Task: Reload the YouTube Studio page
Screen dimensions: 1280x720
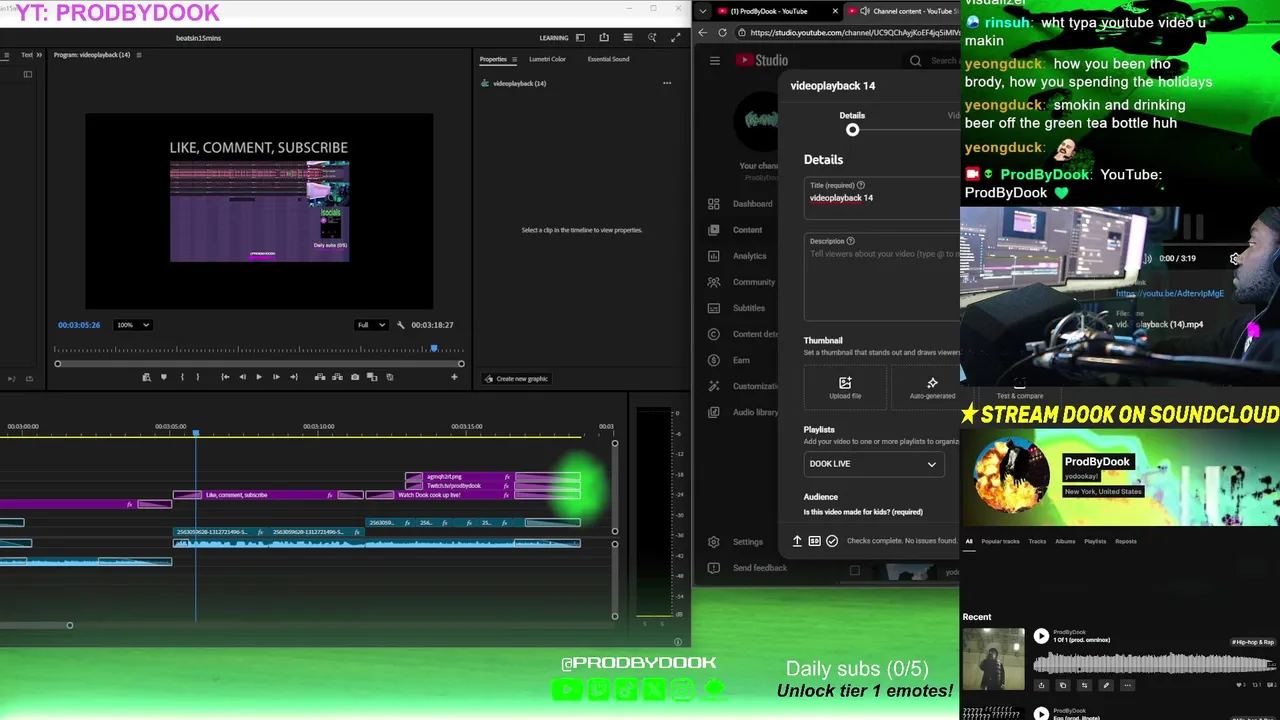Action: point(724,32)
